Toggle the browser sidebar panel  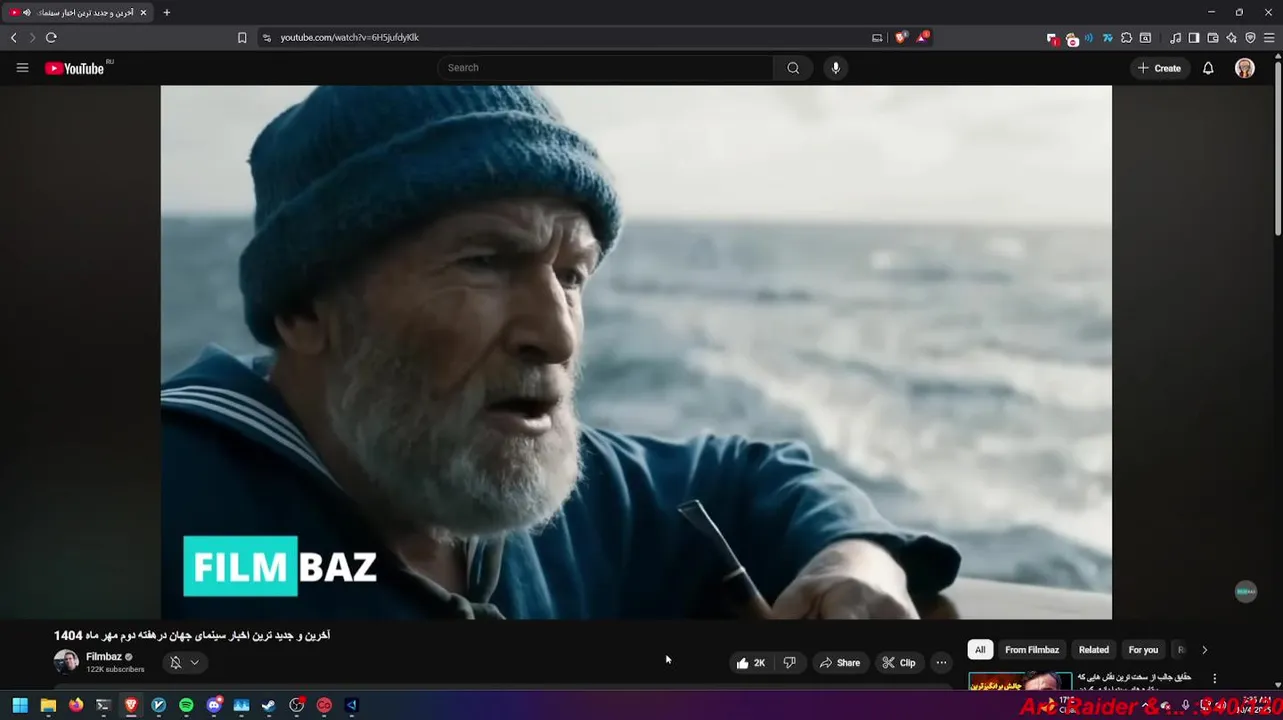pyautogui.click(x=1194, y=38)
